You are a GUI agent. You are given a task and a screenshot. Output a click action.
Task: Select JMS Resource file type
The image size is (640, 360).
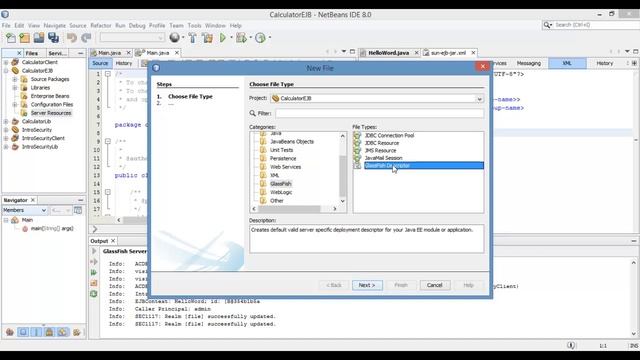380,151
